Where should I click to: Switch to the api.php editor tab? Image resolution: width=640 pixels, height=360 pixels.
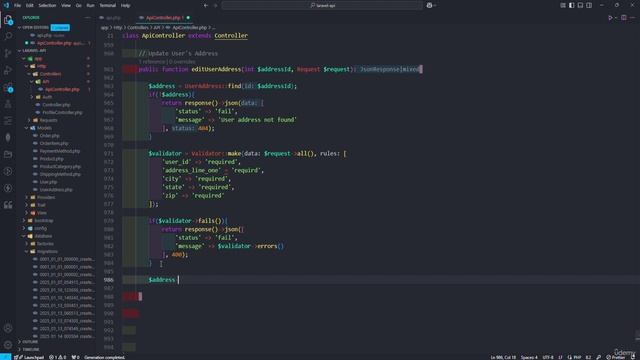112,18
